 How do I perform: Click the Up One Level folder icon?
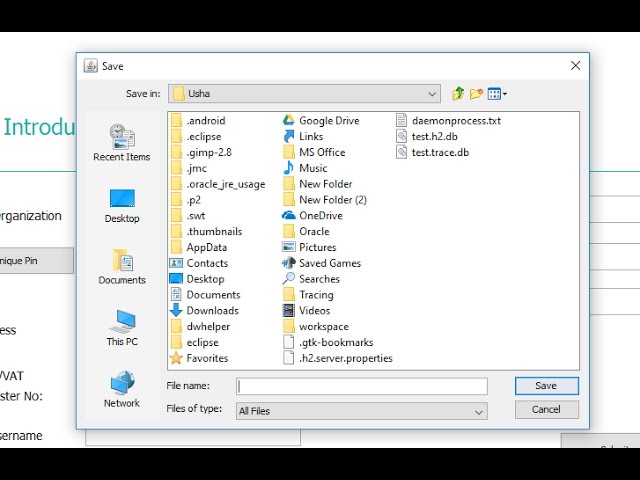[x=458, y=93]
